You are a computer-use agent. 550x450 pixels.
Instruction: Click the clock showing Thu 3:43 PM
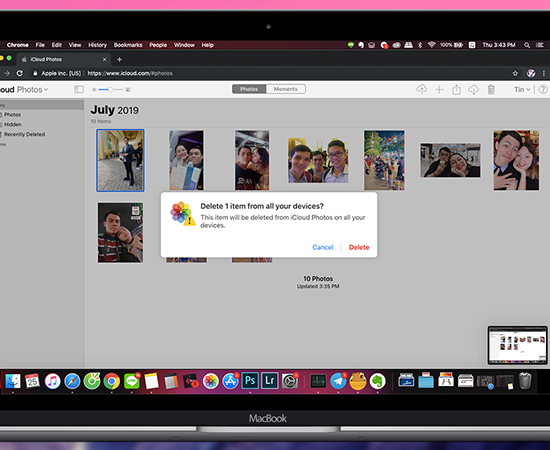499,45
